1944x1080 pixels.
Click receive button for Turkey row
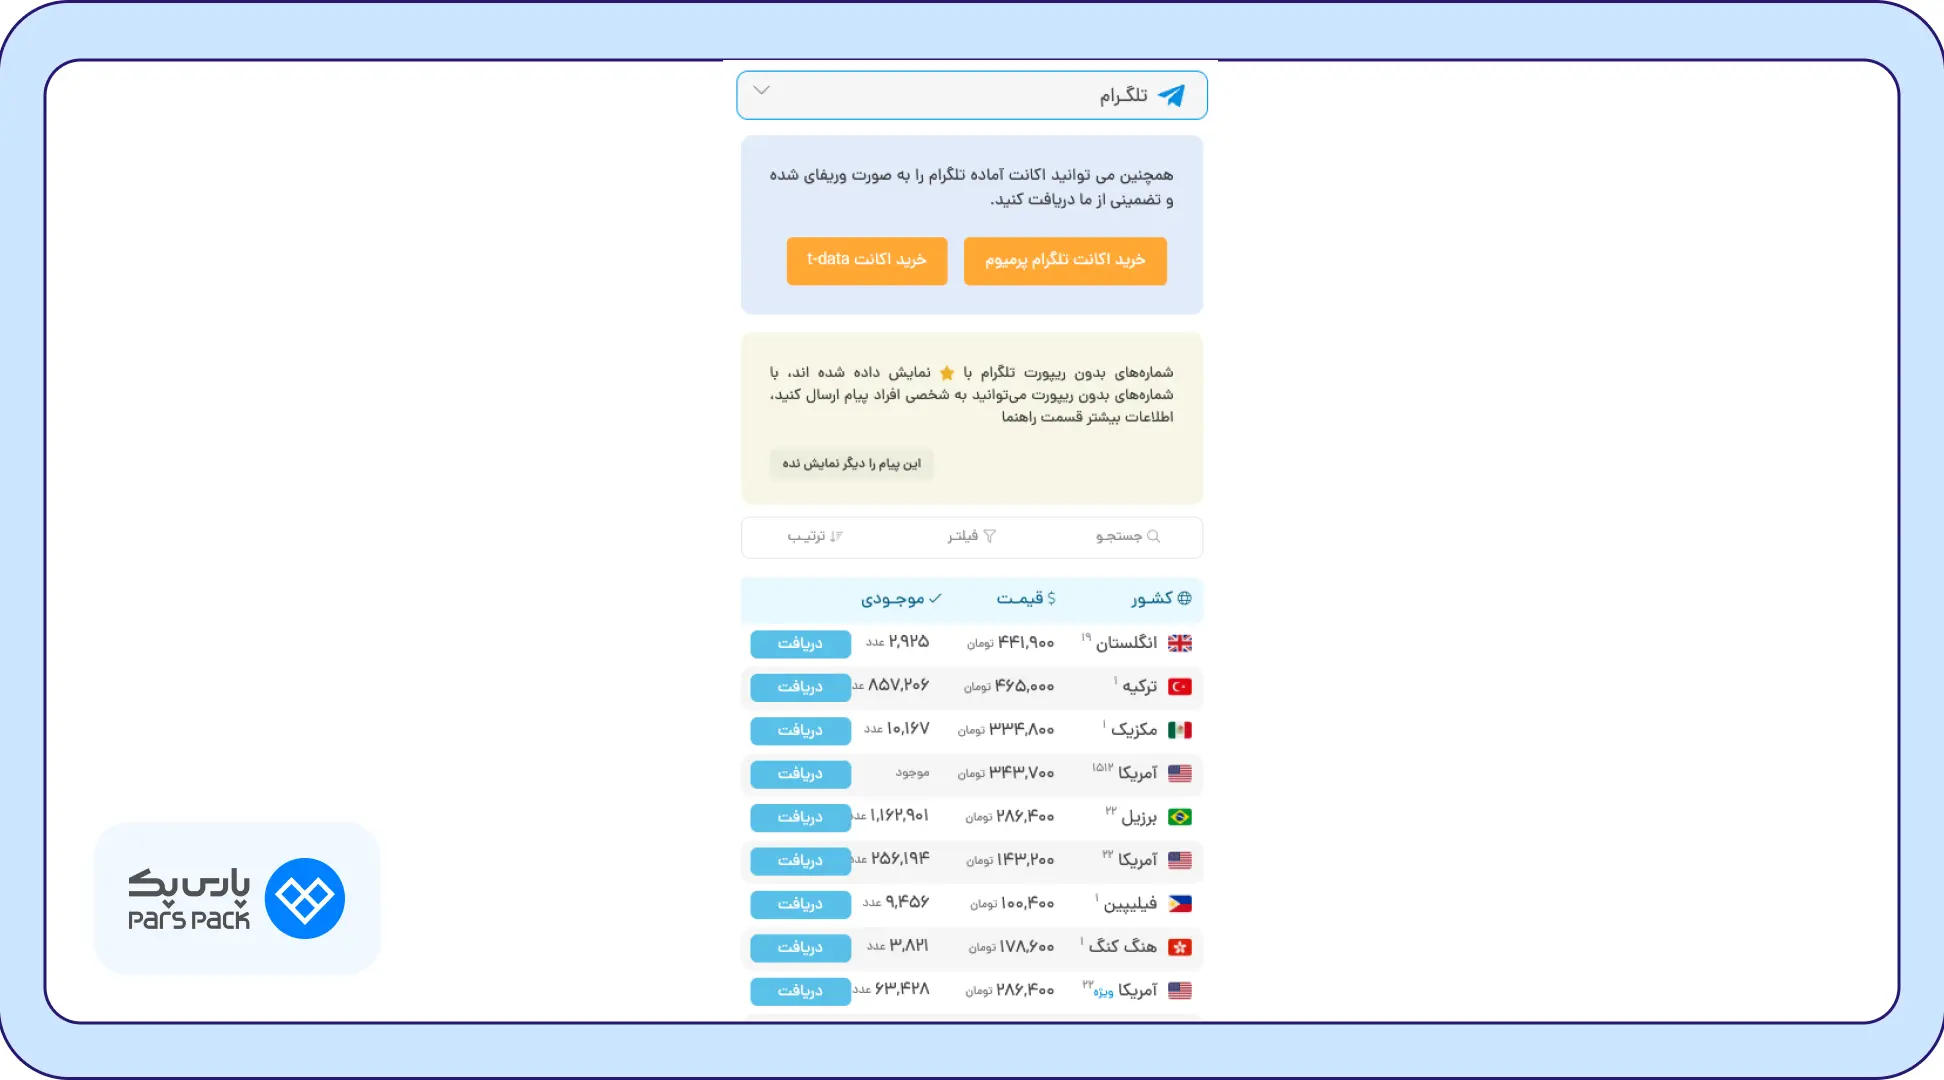pos(801,687)
